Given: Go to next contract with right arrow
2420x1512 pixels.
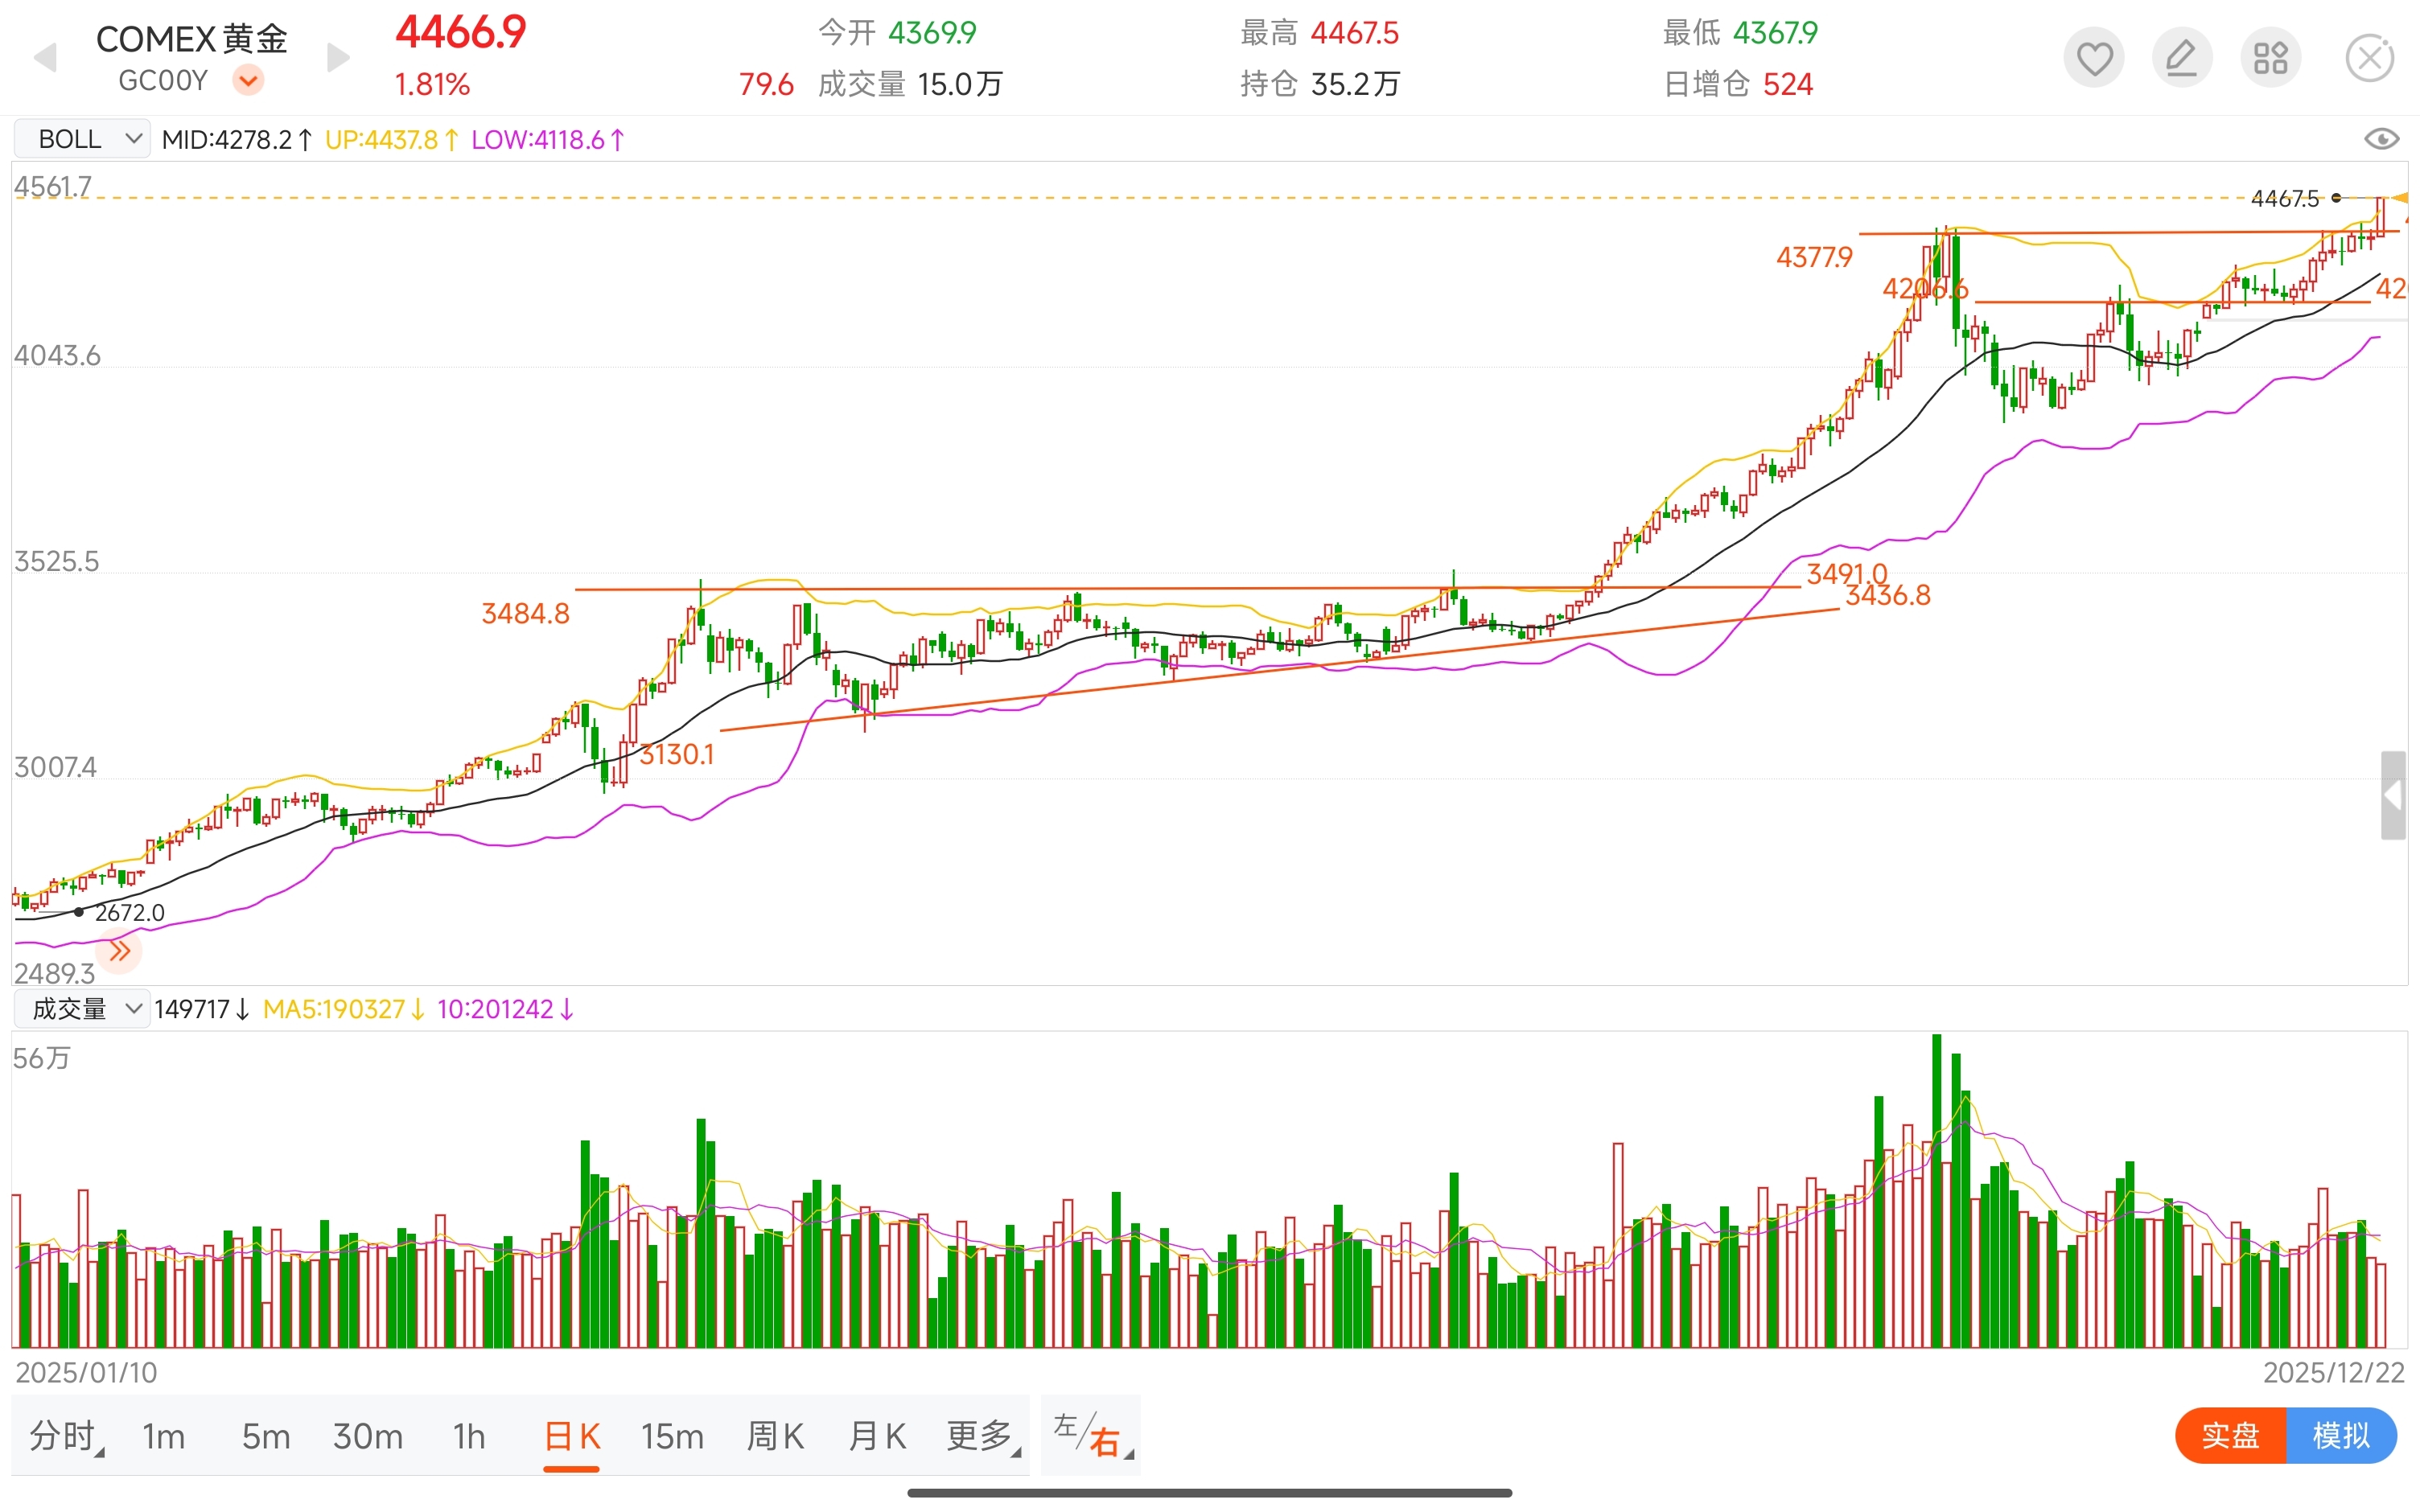Looking at the screenshot, I should pos(339,58).
